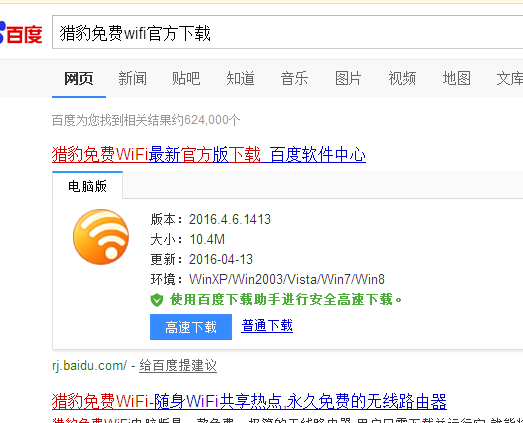
Task: Click the green security shield icon
Action: tap(157, 300)
